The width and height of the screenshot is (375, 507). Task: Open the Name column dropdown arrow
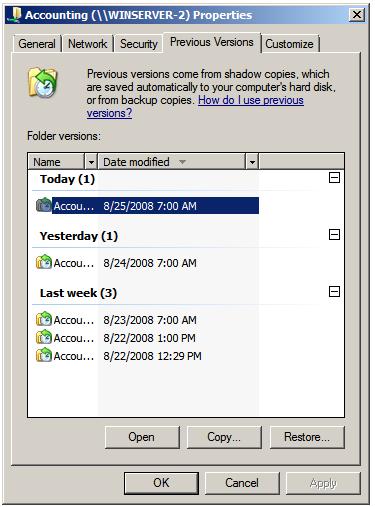(x=91, y=162)
